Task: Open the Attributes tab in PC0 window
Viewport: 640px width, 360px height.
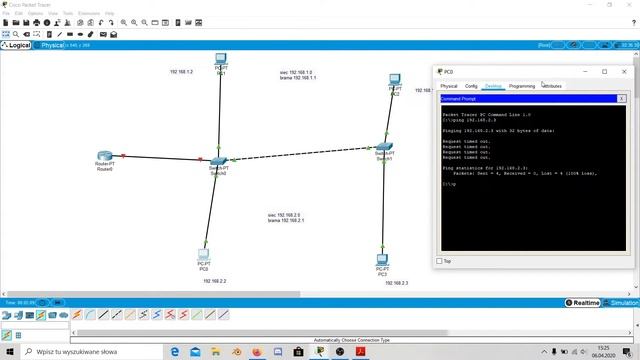Action: click(x=552, y=86)
